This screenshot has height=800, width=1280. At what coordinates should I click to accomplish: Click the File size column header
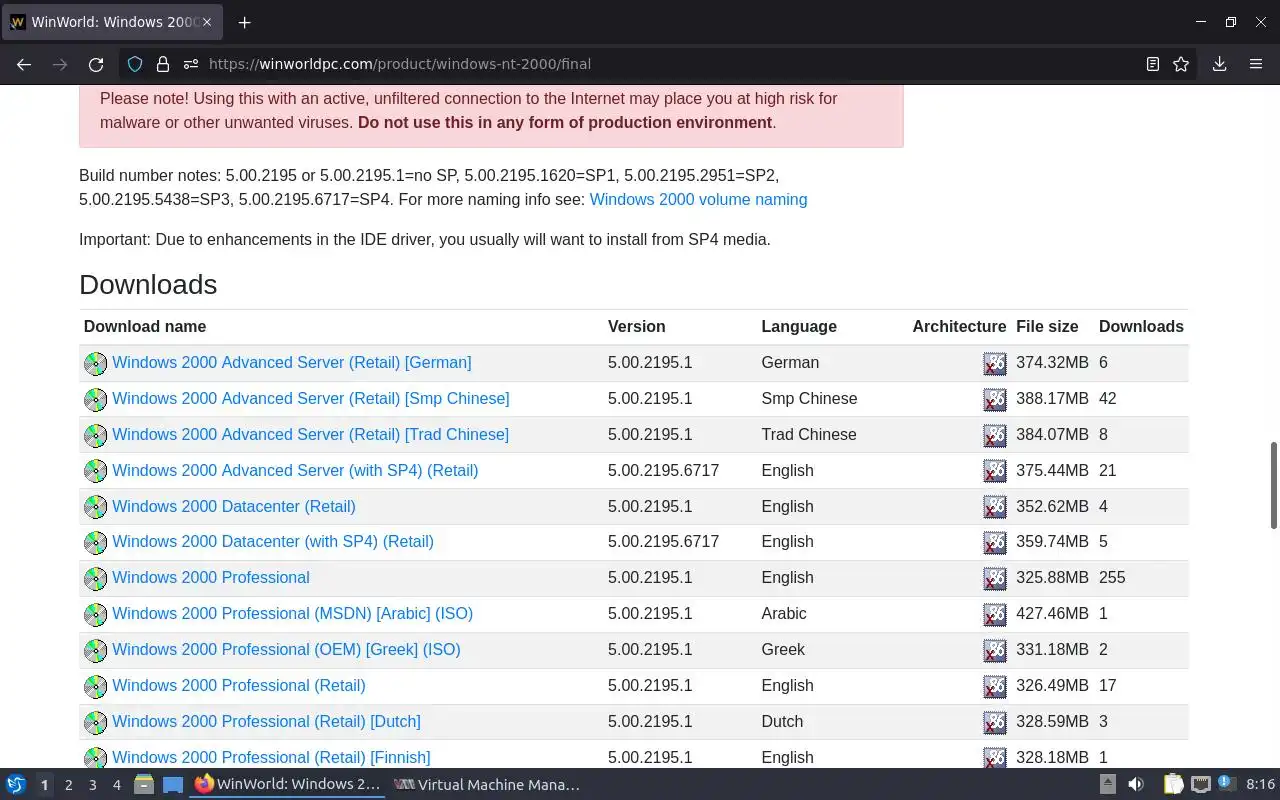pos(1047,326)
